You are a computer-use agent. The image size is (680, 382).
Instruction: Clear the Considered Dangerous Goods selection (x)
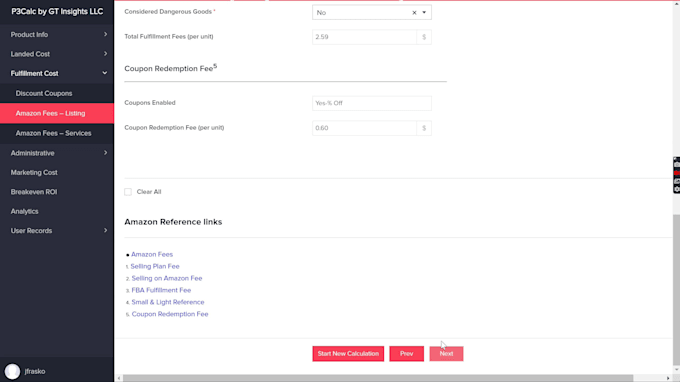414,13
